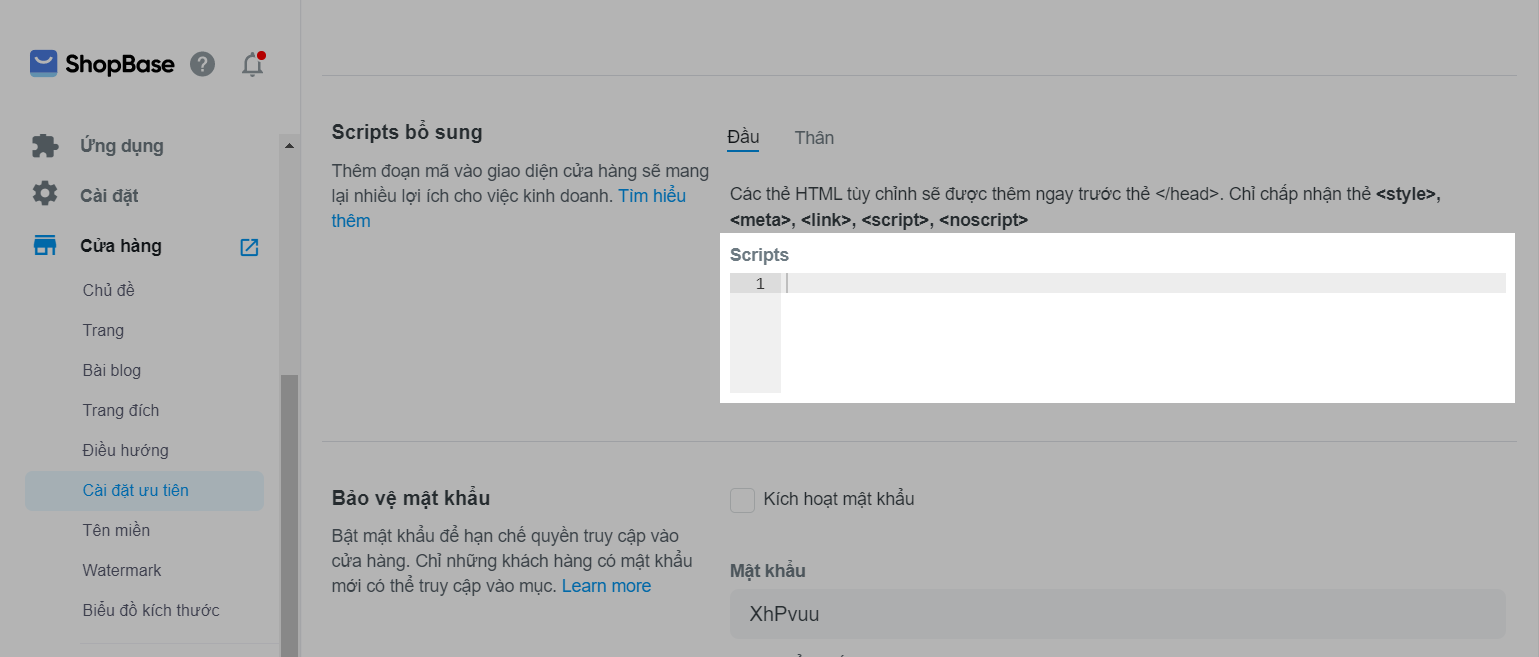The height and width of the screenshot is (657, 1539).
Task: Click the Ứng dụng puzzle icon
Action: pos(45,146)
